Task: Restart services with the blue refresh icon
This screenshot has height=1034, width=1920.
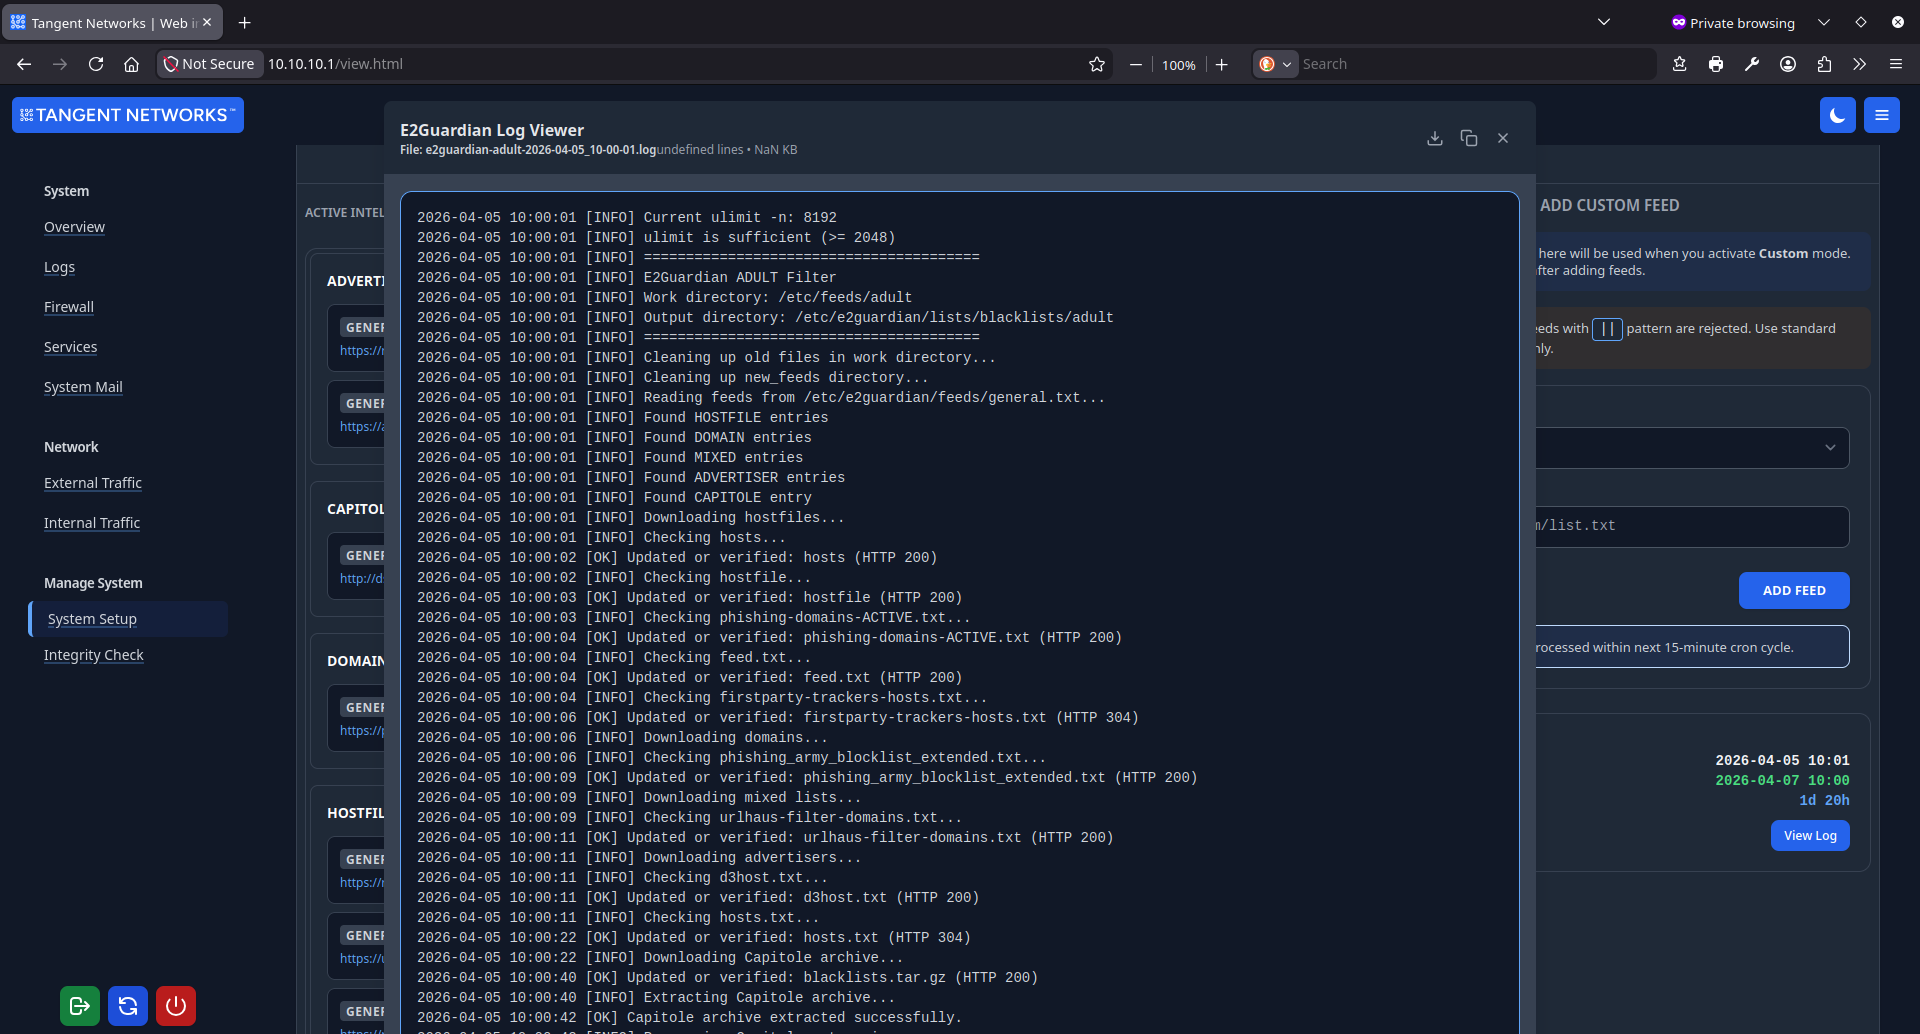Action: pos(127,1006)
